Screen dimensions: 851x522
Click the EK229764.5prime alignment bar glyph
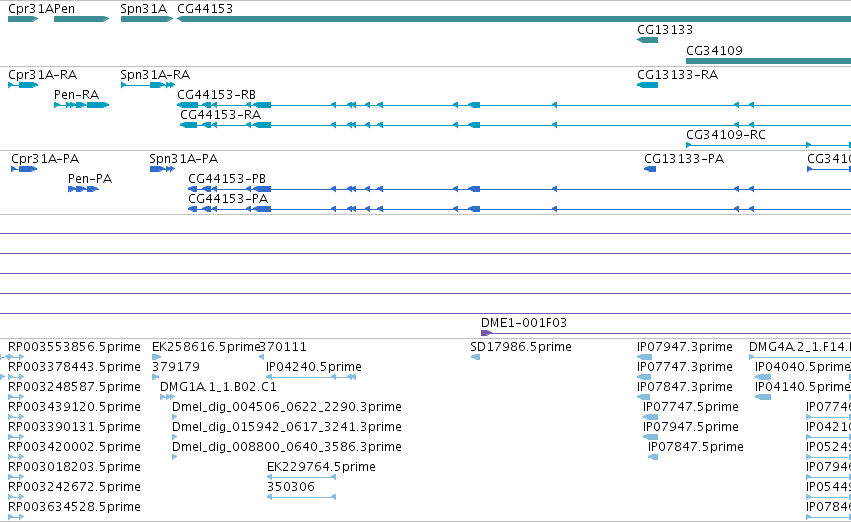(301, 478)
